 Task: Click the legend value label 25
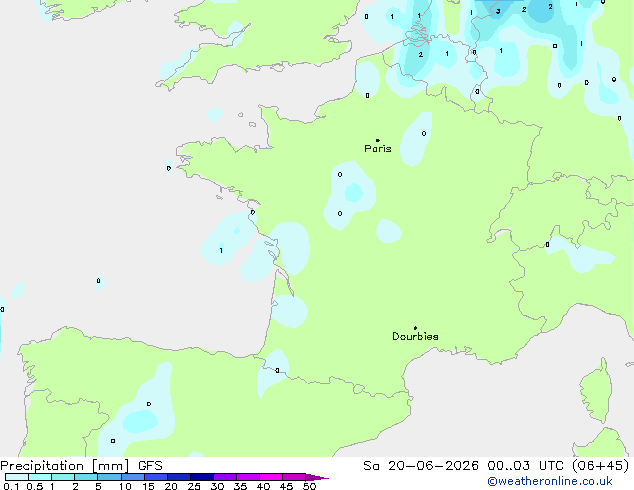tap(194, 486)
